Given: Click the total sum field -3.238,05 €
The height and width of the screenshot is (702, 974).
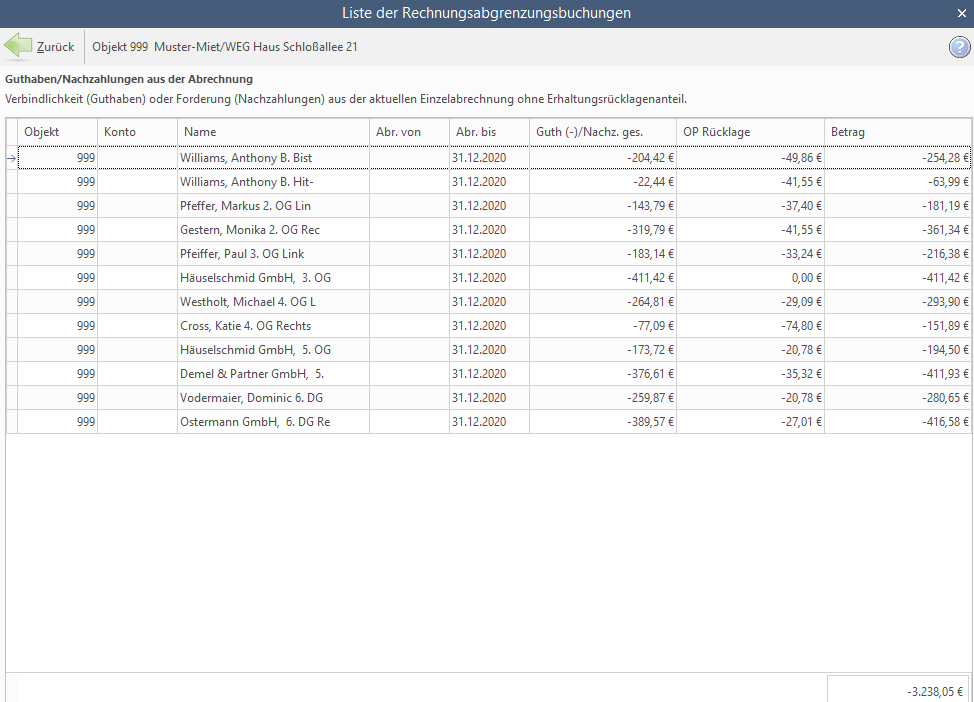Looking at the screenshot, I should (x=897, y=690).
